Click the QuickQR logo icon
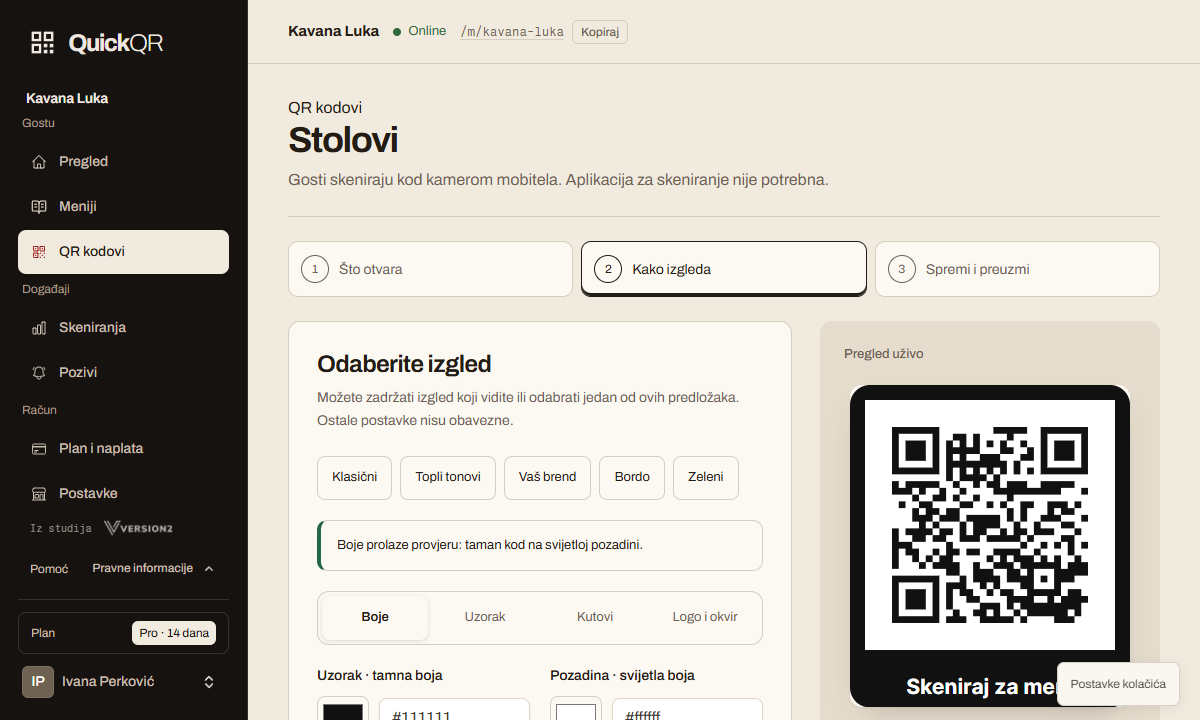Viewport: 1200px width, 720px height. pos(42,42)
